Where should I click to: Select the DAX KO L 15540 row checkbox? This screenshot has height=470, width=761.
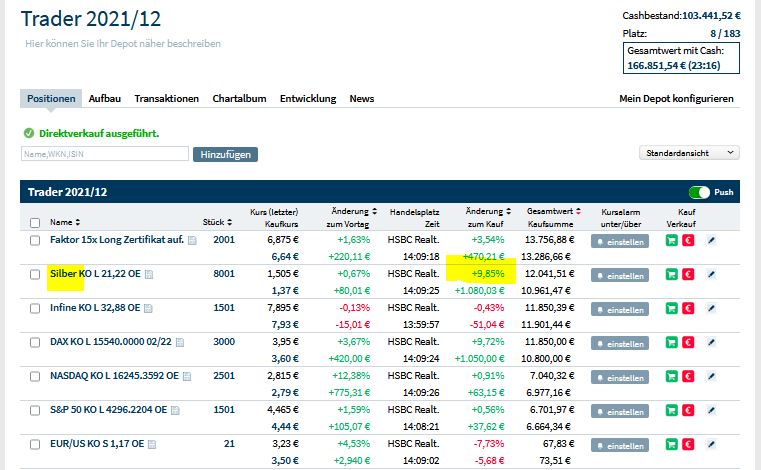(x=36, y=341)
